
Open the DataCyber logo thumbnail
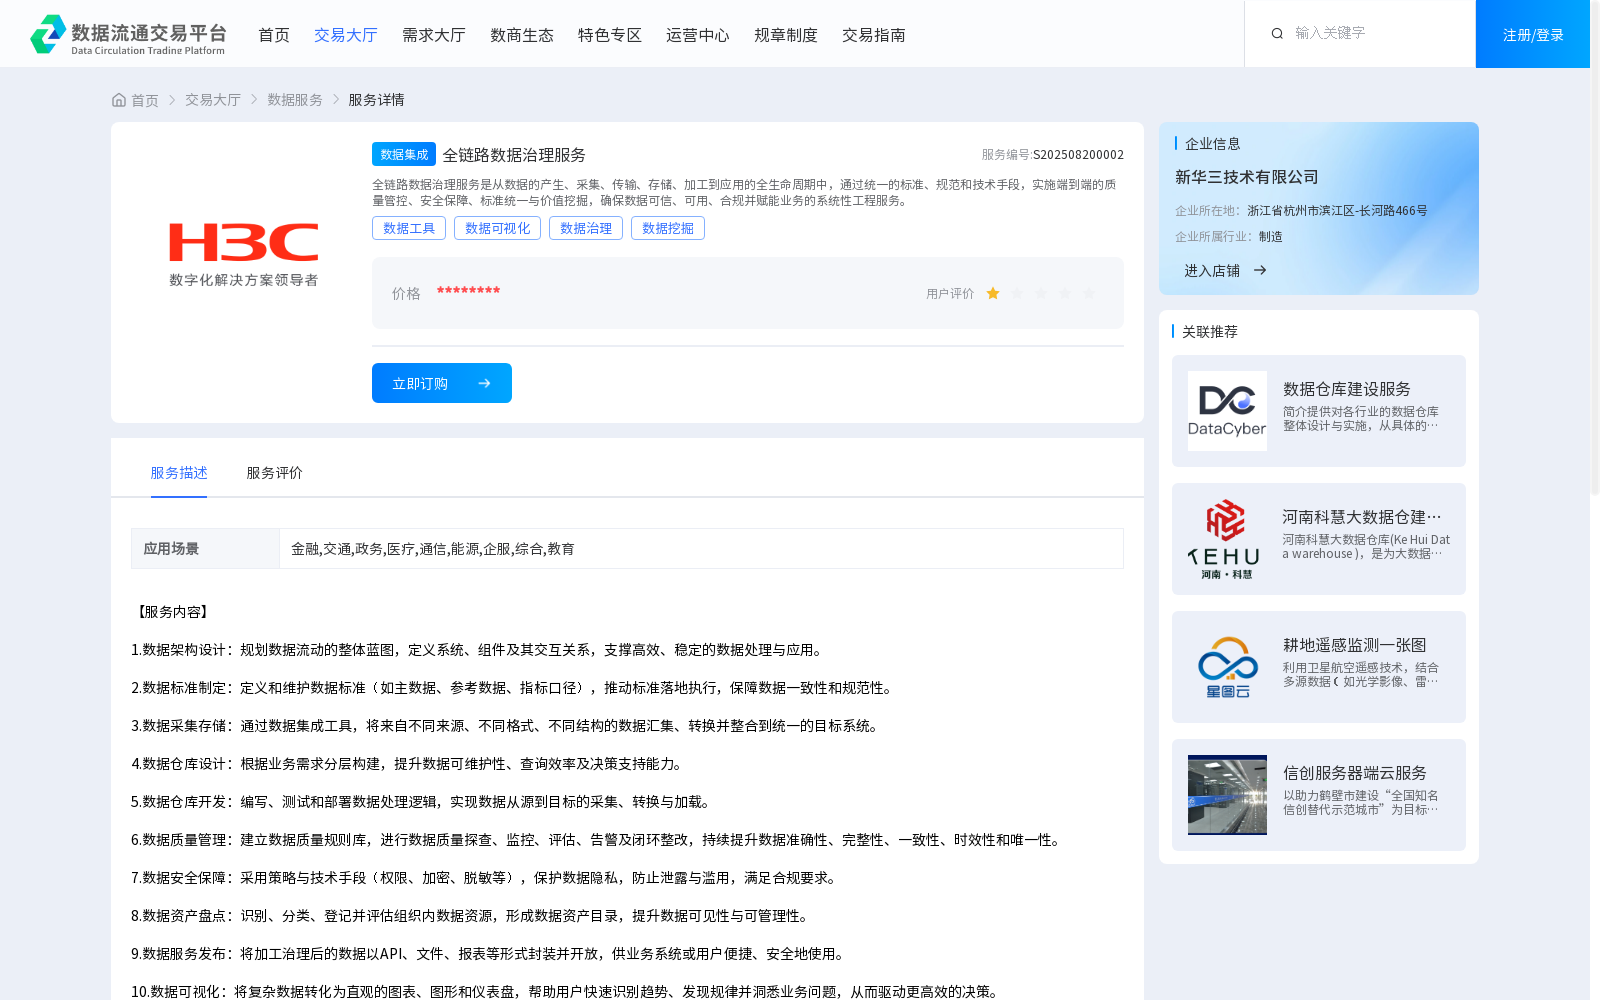[1227, 411]
